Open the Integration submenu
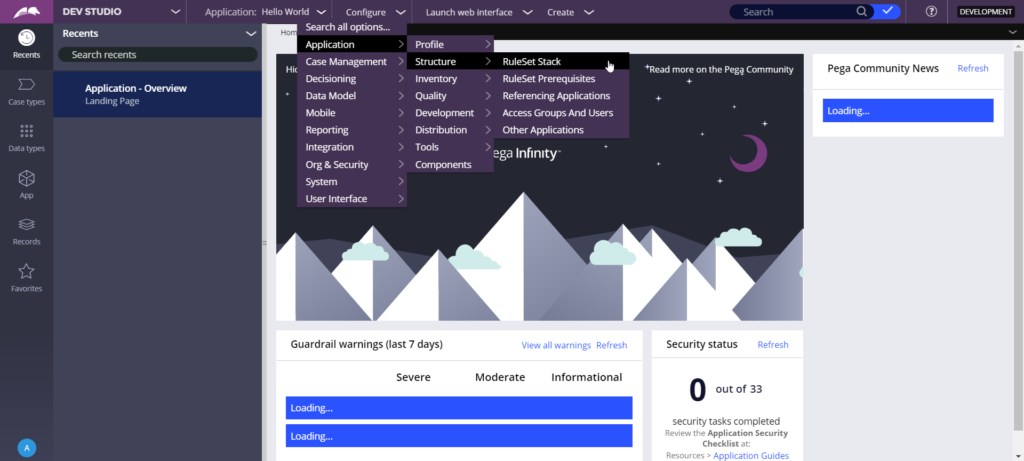Screen dimensions: 1024x461 (x=352, y=147)
